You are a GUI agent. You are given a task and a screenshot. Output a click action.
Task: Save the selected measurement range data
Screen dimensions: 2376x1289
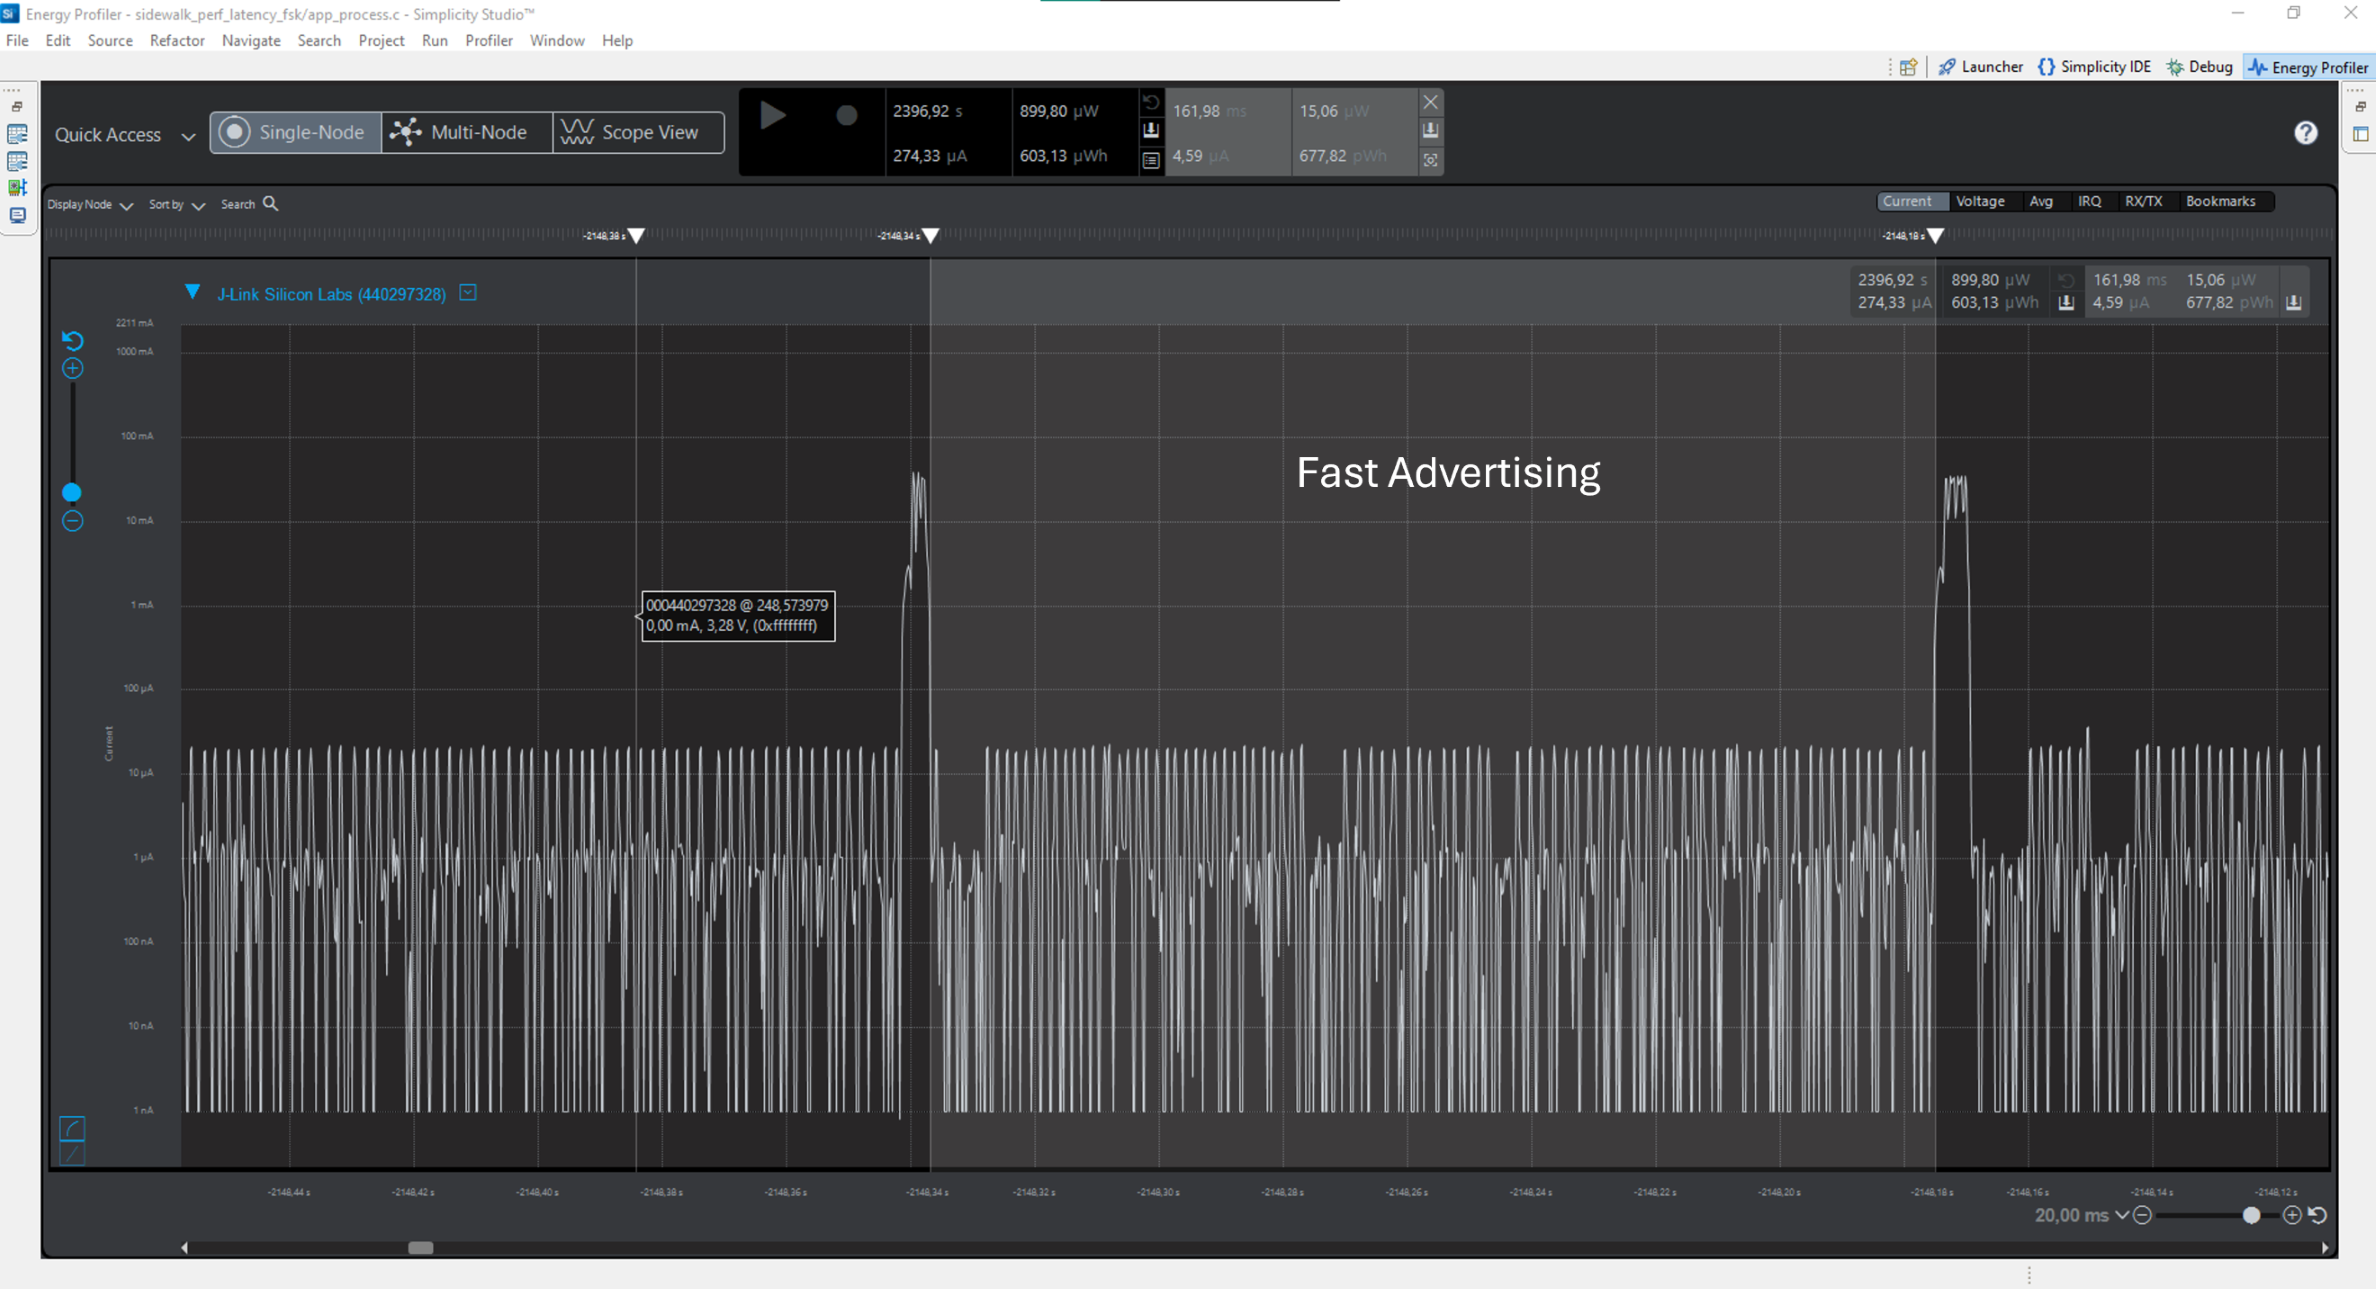(x=1430, y=131)
